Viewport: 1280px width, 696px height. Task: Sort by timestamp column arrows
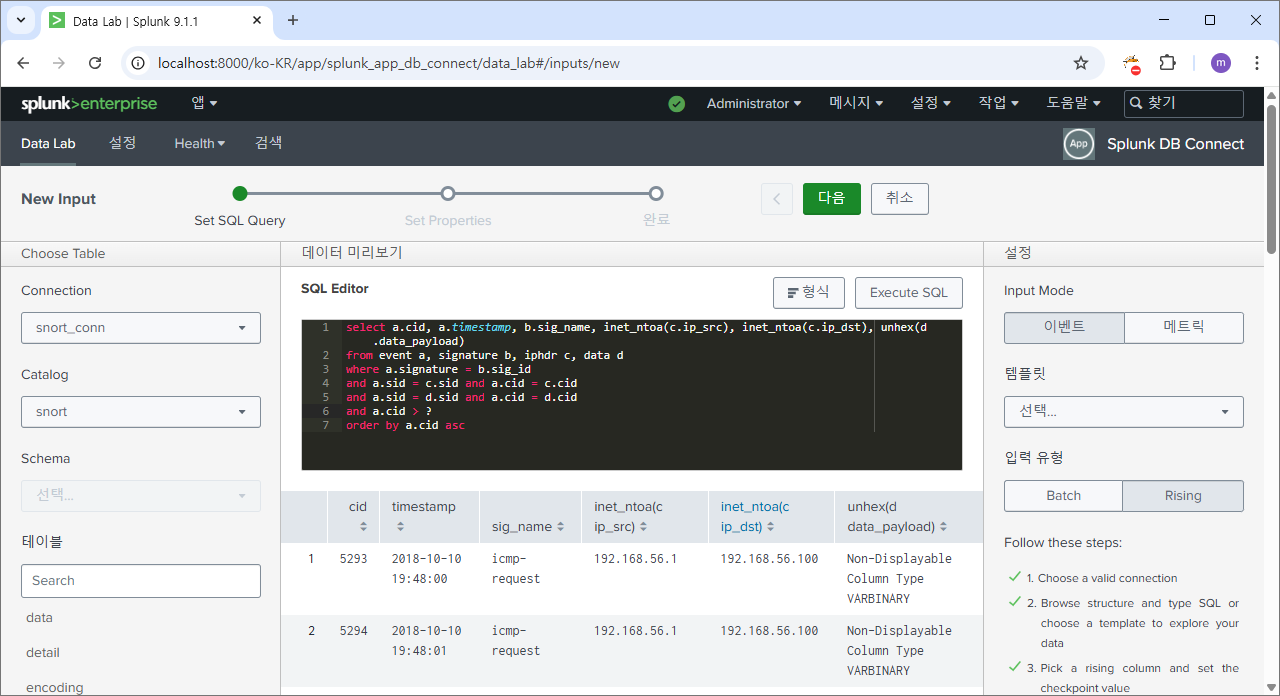pyautogui.click(x=400, y=526)
